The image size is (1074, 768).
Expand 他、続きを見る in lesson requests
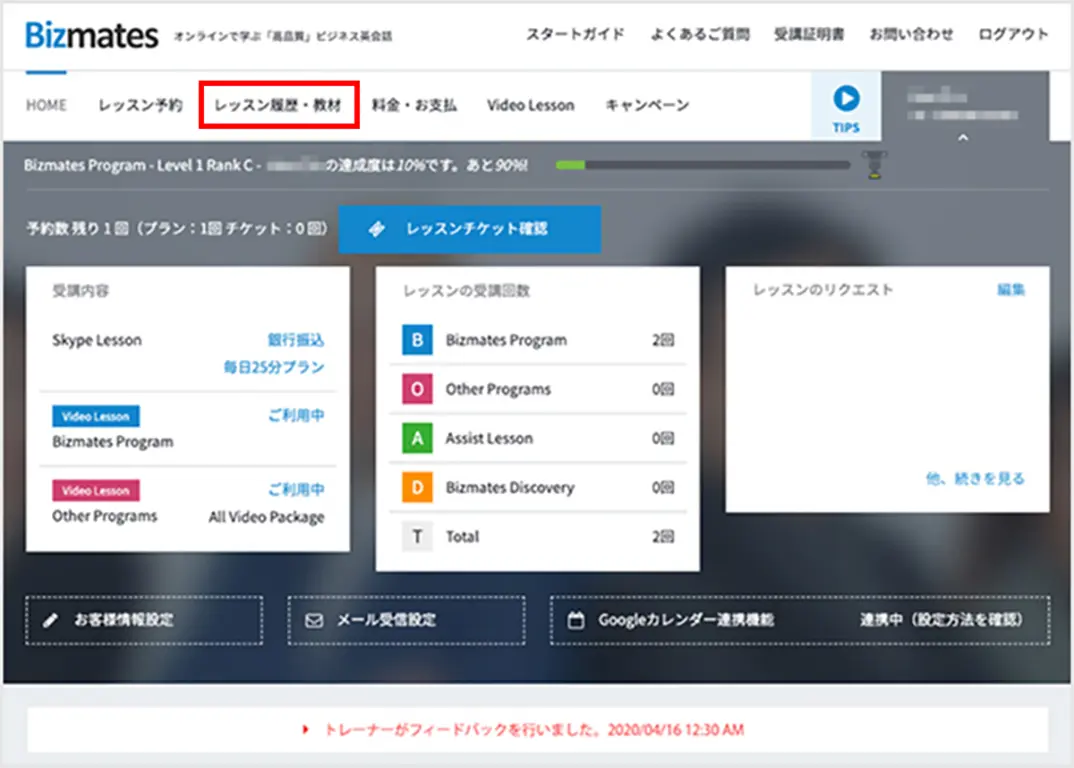pyautogui.click(x=975, y=479)
